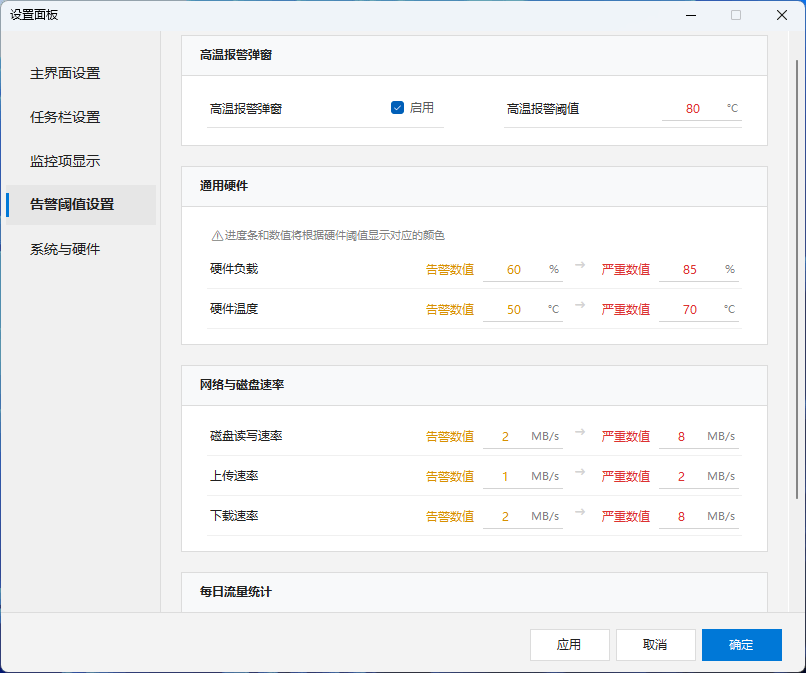The height and width of the screenshot is (673, 806).
Task: Click the 通用硬件 section header
Action: coord(474,186)
